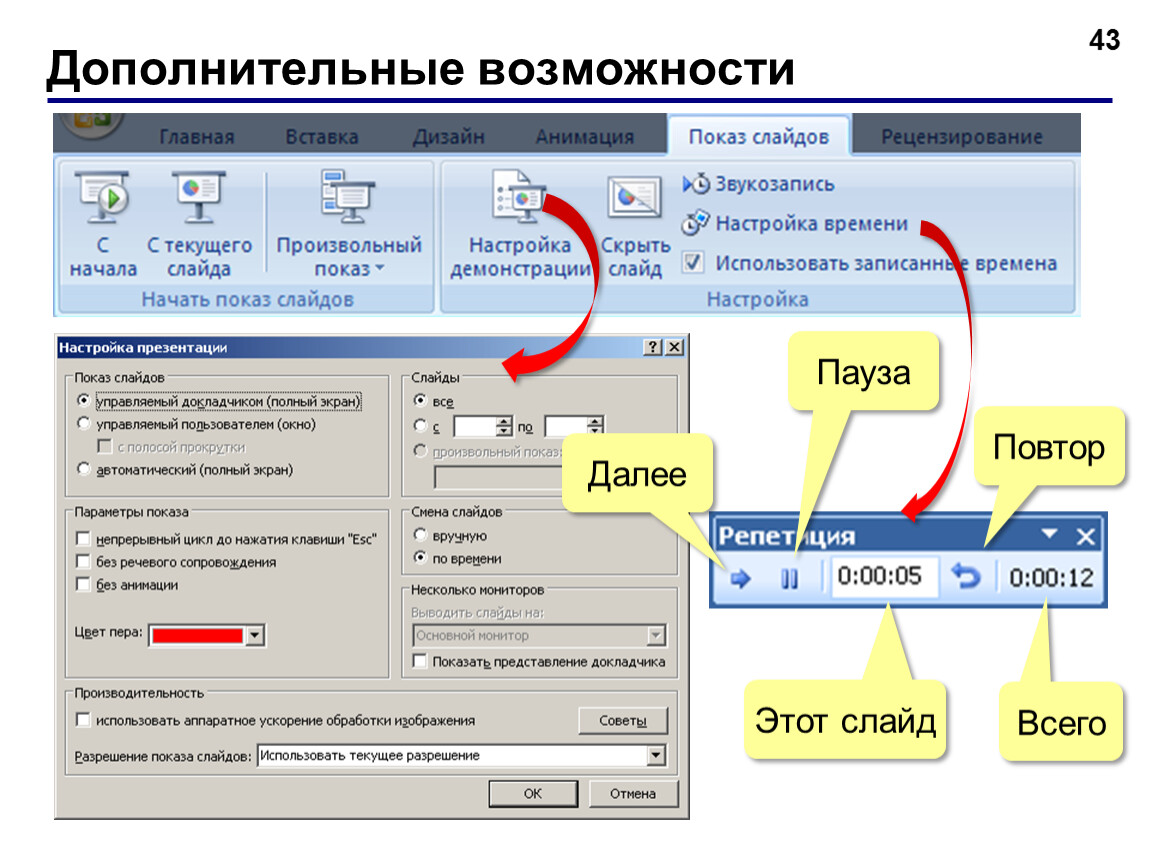The width and height of the screenshot is (1150, 864).
Task: Click С текущего слайда slideshow icon
Action: tap(199, 197)
